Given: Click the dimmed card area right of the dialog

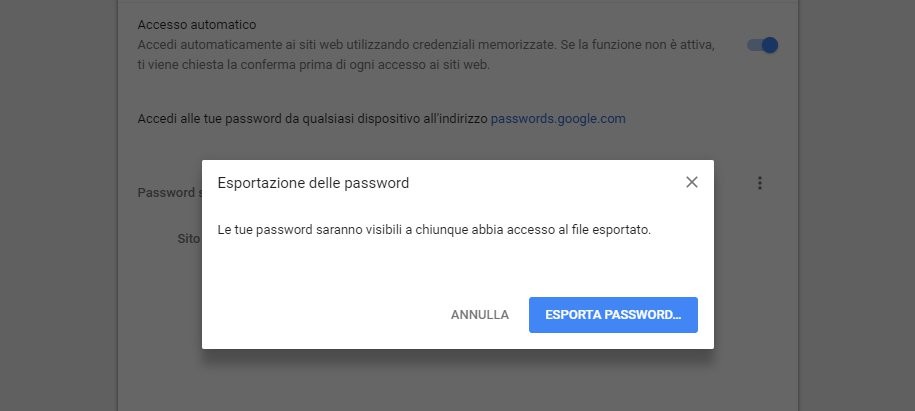Looking at the screenshot, I should [x=756, y=280].
